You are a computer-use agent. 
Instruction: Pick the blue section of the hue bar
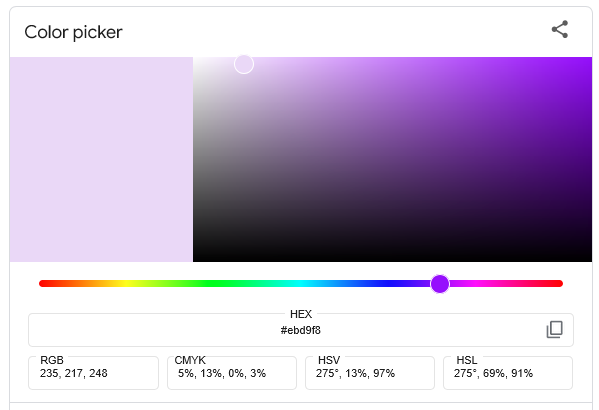(x=388, y=284)
